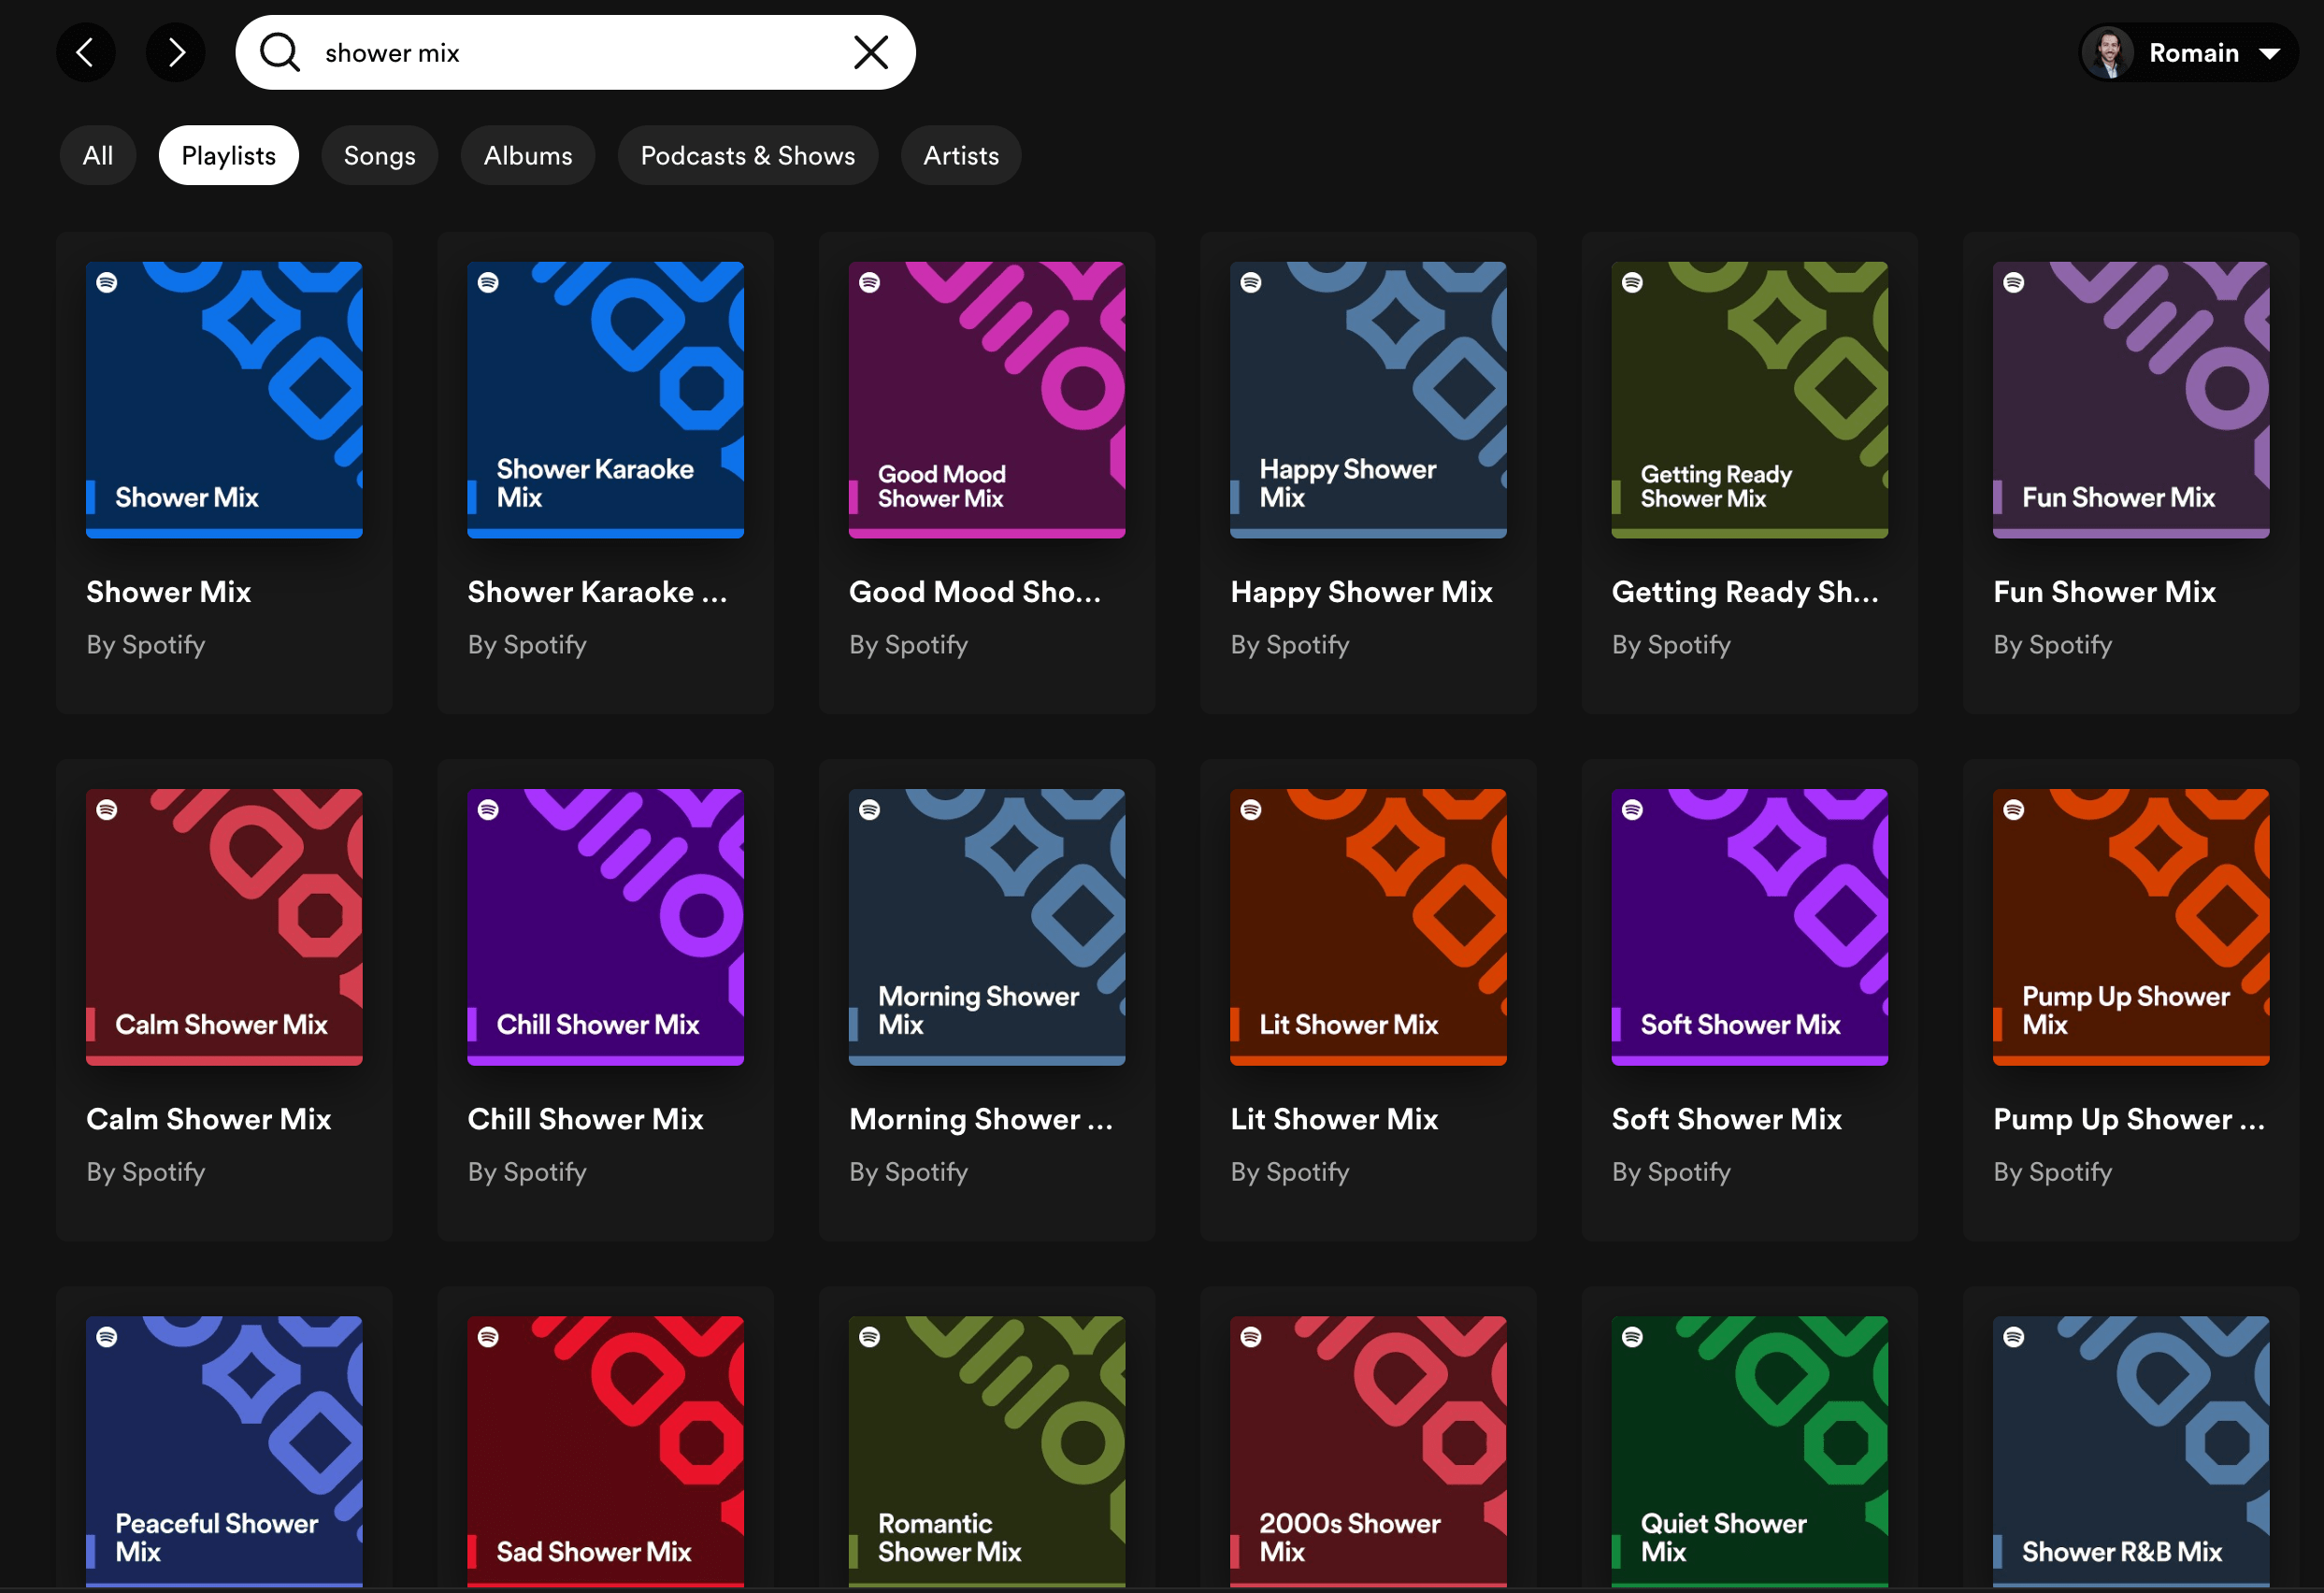Click the back navigation arrow

coord(86,52)
